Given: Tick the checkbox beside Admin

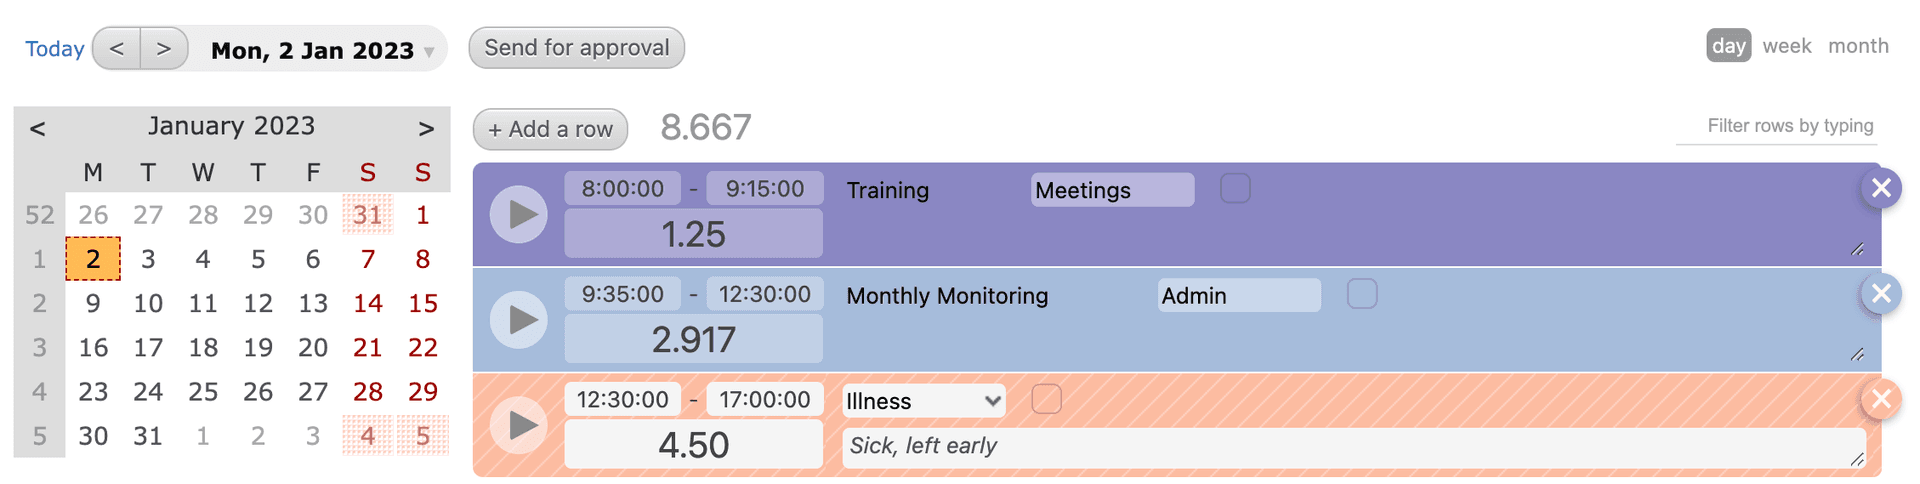Looking at the screenshot, I should coord(1361,294).
